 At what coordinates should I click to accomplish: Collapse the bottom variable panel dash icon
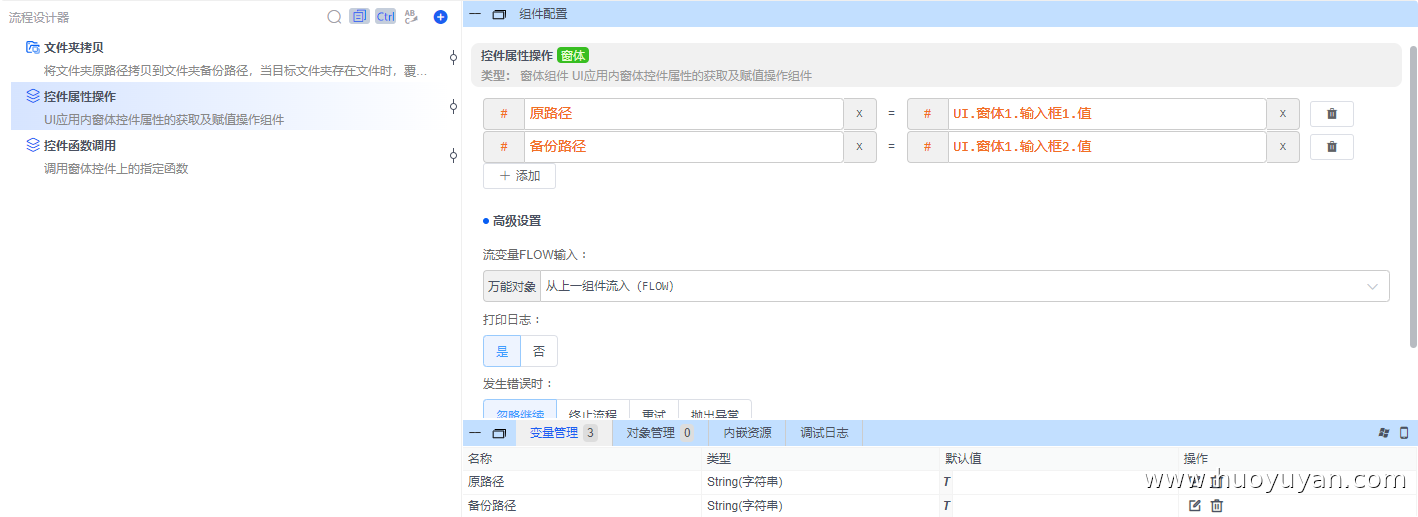[475, 433]
